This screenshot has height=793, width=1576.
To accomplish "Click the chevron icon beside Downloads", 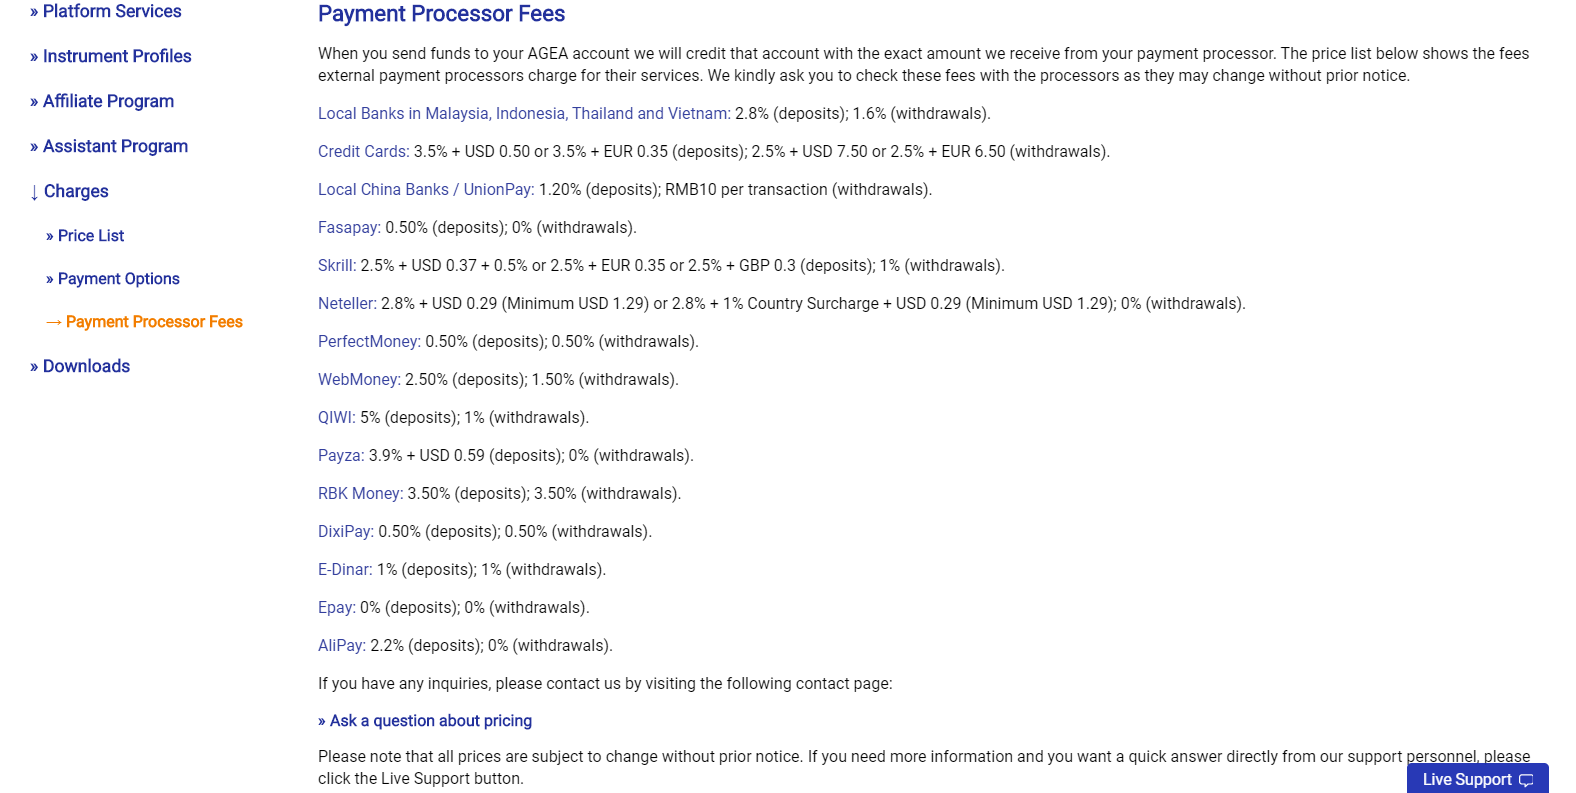I will (35, 366).
